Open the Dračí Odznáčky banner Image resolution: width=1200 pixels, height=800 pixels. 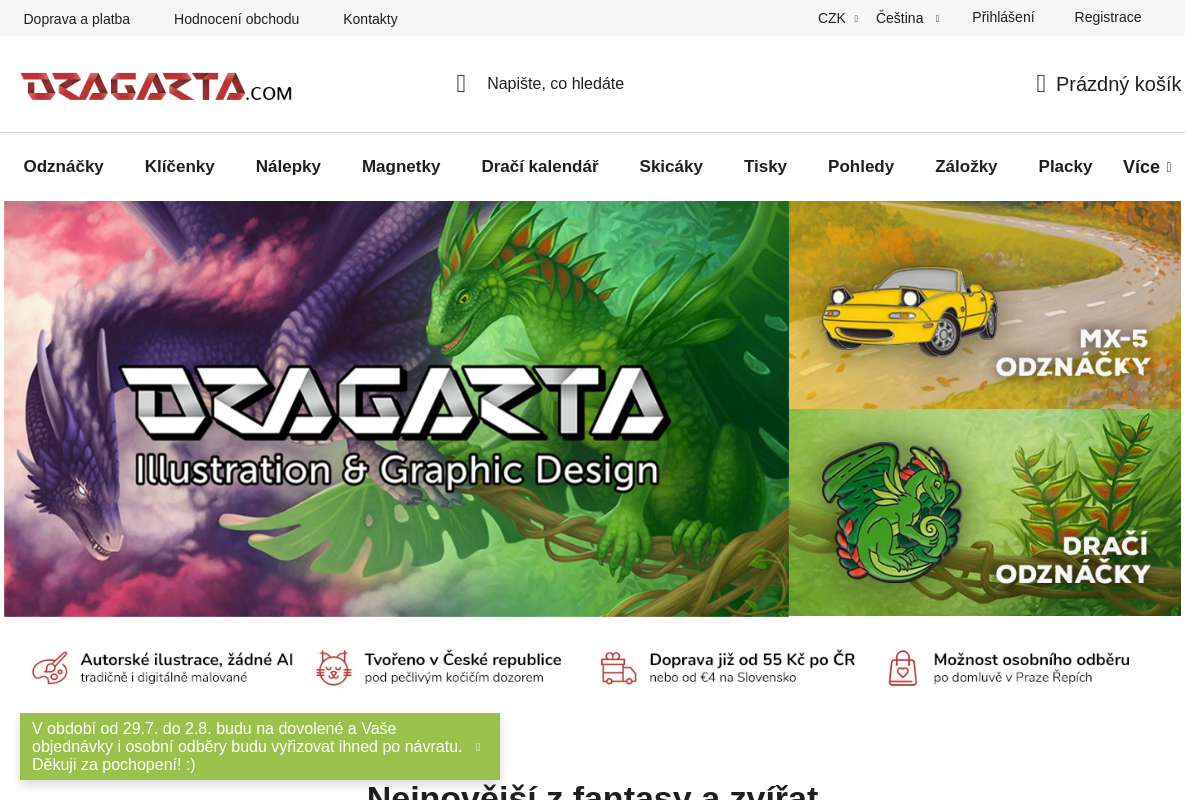point(985,513)
